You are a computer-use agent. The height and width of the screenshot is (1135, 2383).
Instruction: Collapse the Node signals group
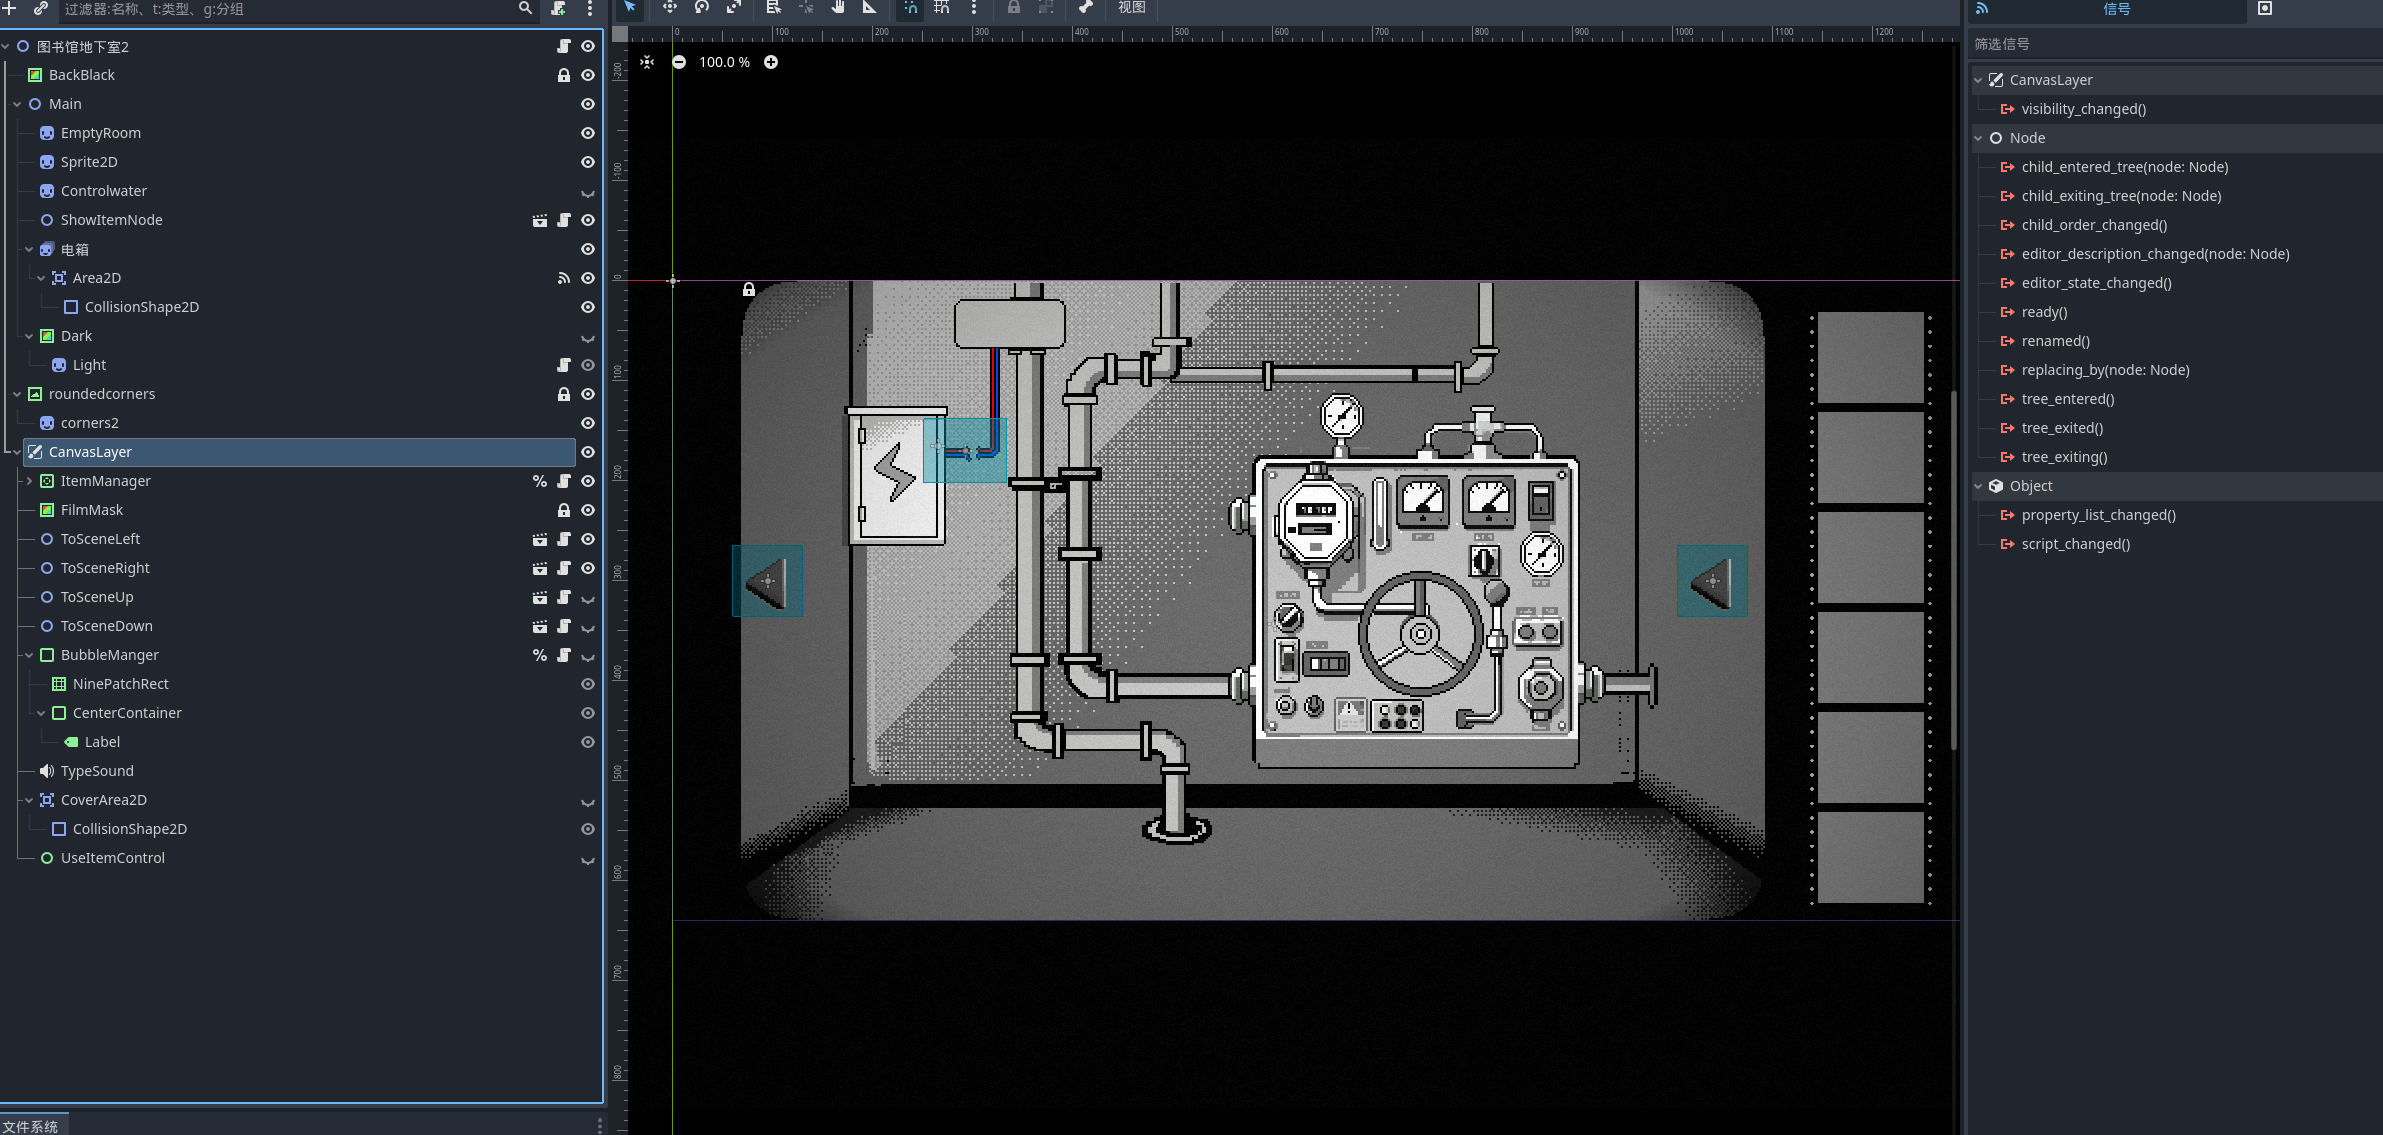tap(1978, 138)
